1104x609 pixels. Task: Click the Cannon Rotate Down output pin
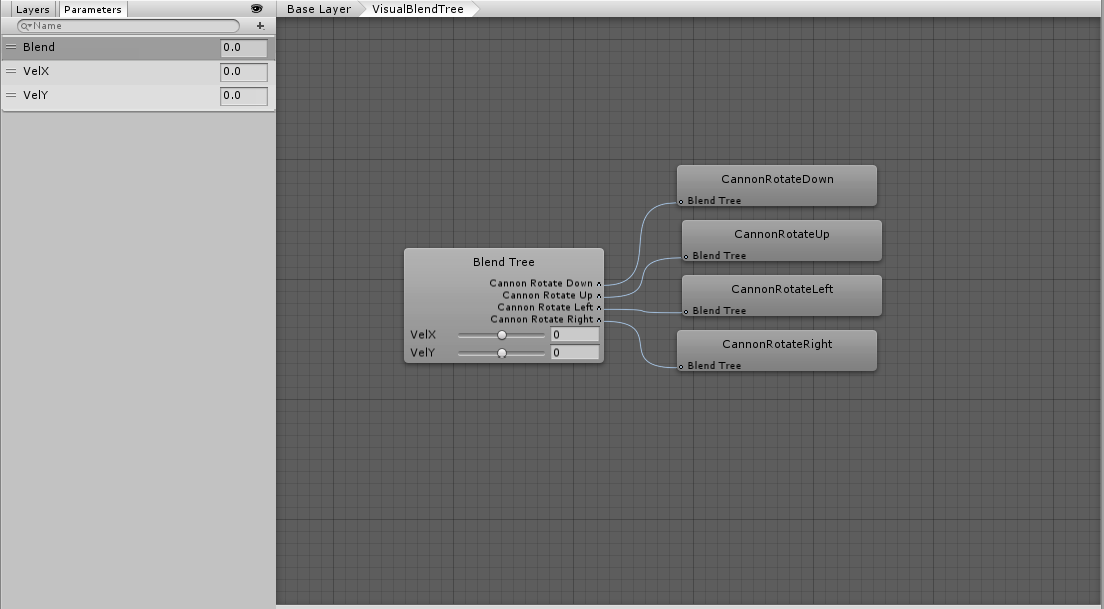[599, 283]
